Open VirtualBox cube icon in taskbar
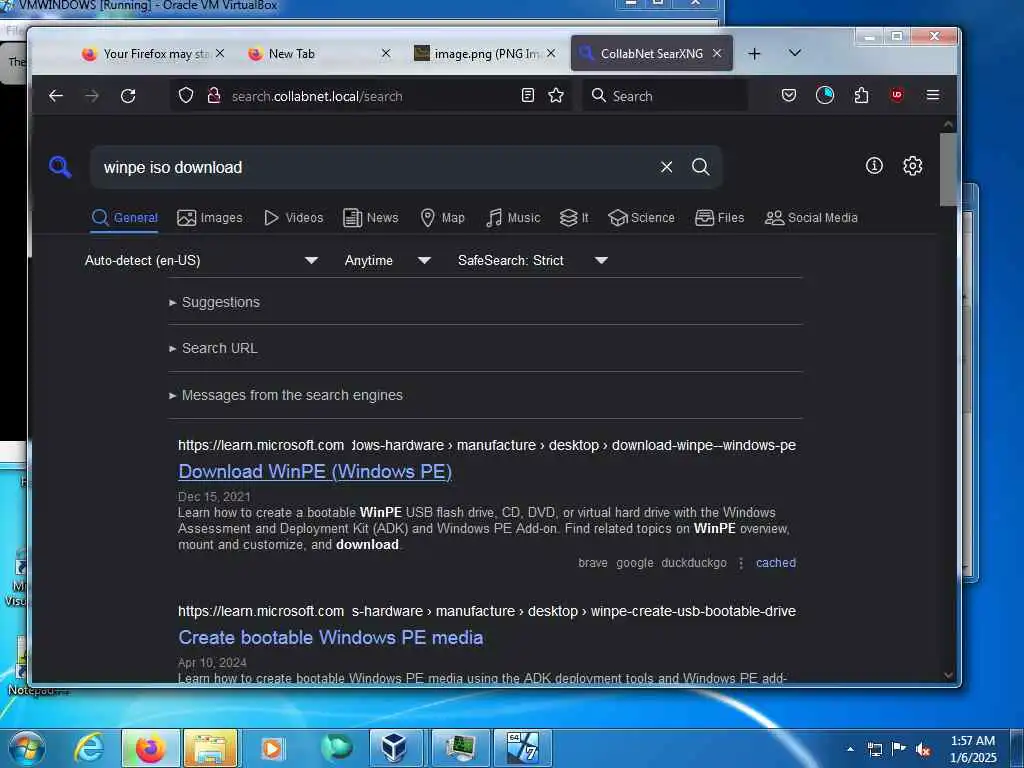1024x768 pixels. click(x=394, y=748)
